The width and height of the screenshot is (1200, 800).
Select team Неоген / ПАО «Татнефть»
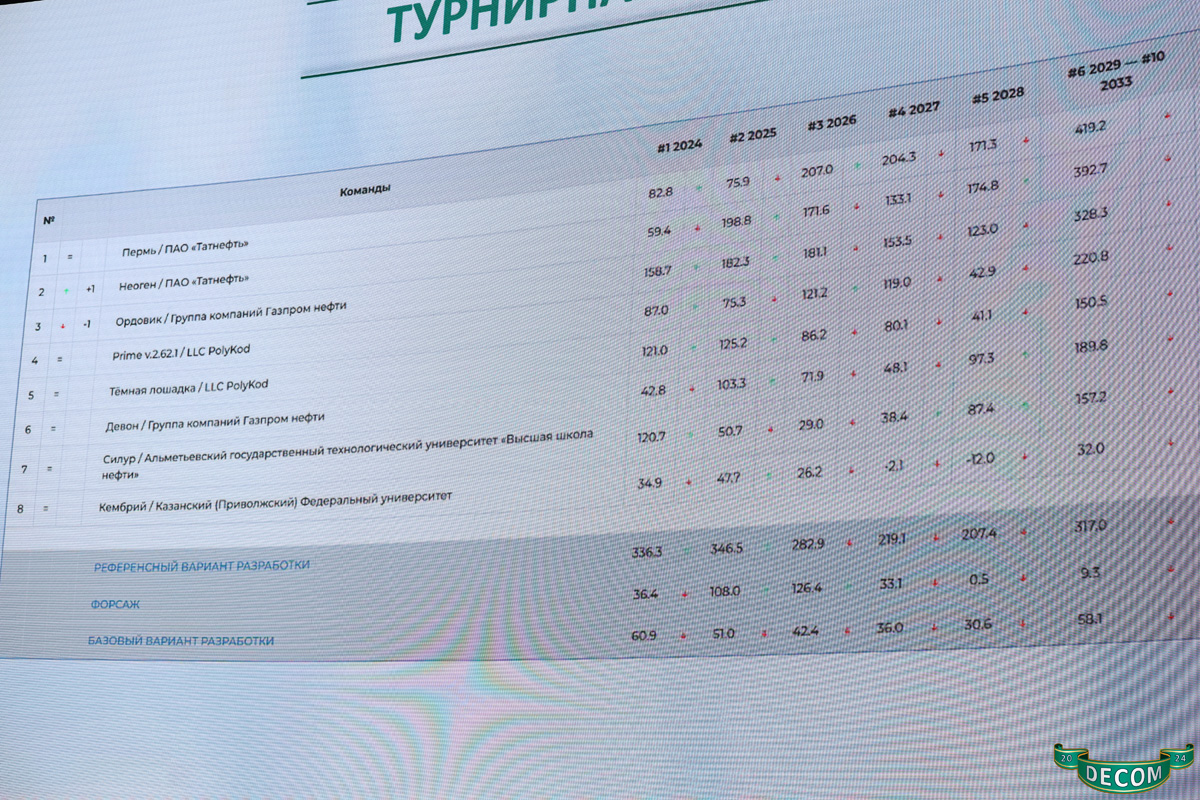point(184,283)
